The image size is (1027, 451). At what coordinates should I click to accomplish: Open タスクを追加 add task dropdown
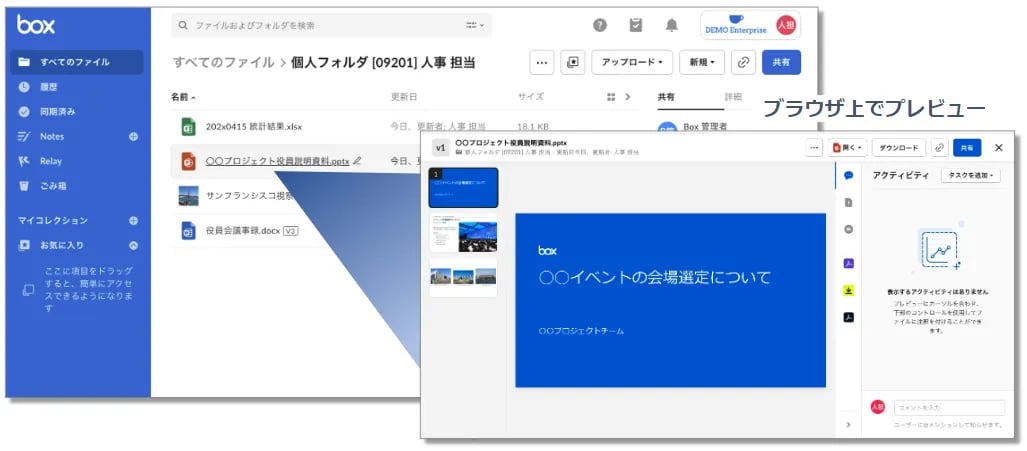(x=971, y=175)
